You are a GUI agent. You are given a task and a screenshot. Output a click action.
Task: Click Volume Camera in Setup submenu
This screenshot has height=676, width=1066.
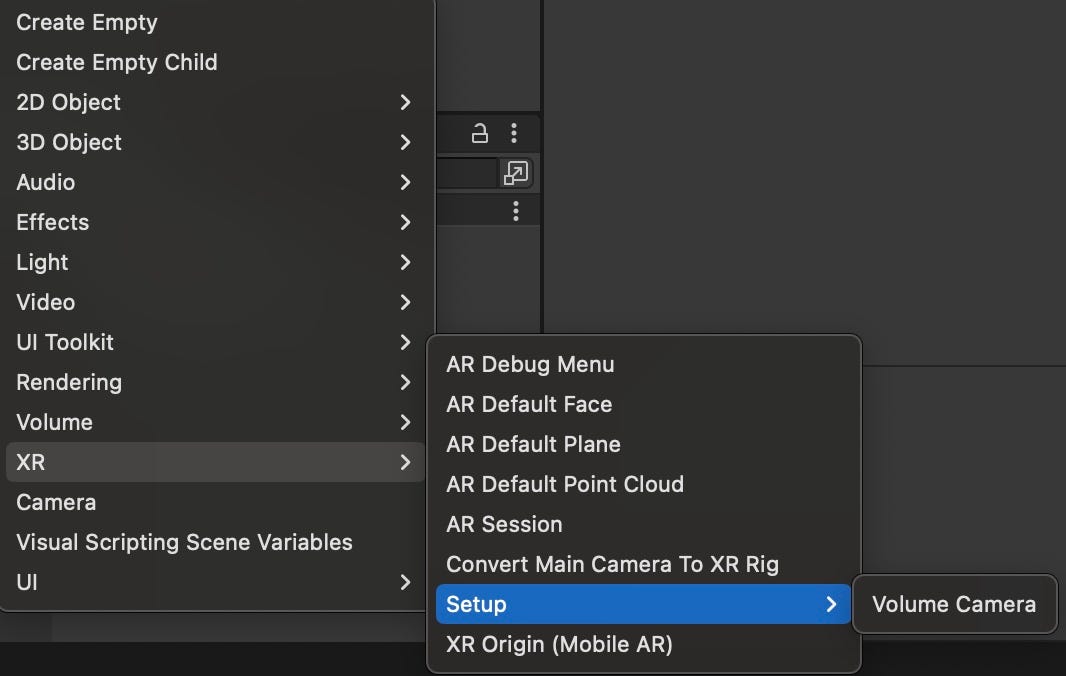tap(954, 604)
